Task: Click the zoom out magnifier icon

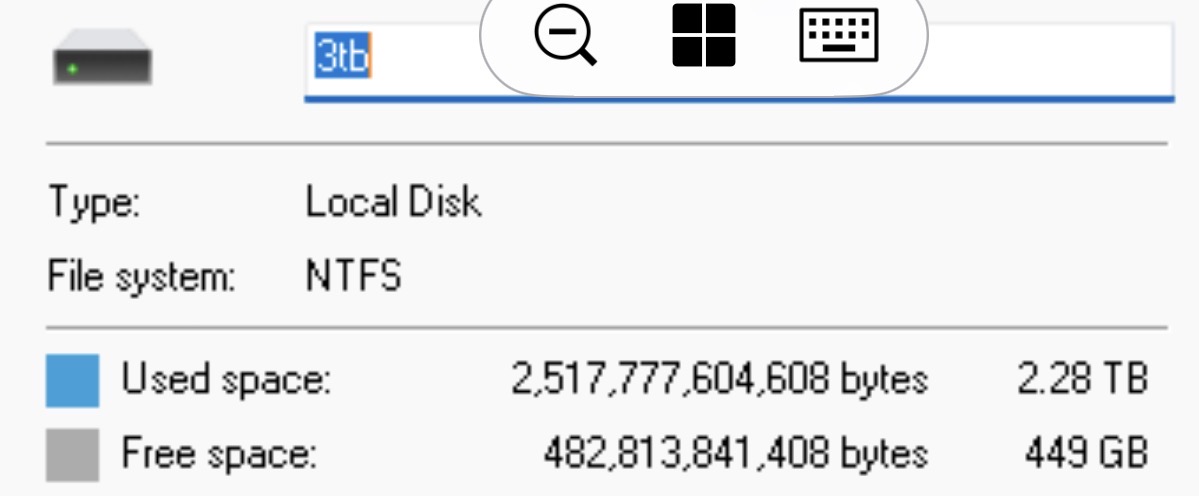Action: 565,38
